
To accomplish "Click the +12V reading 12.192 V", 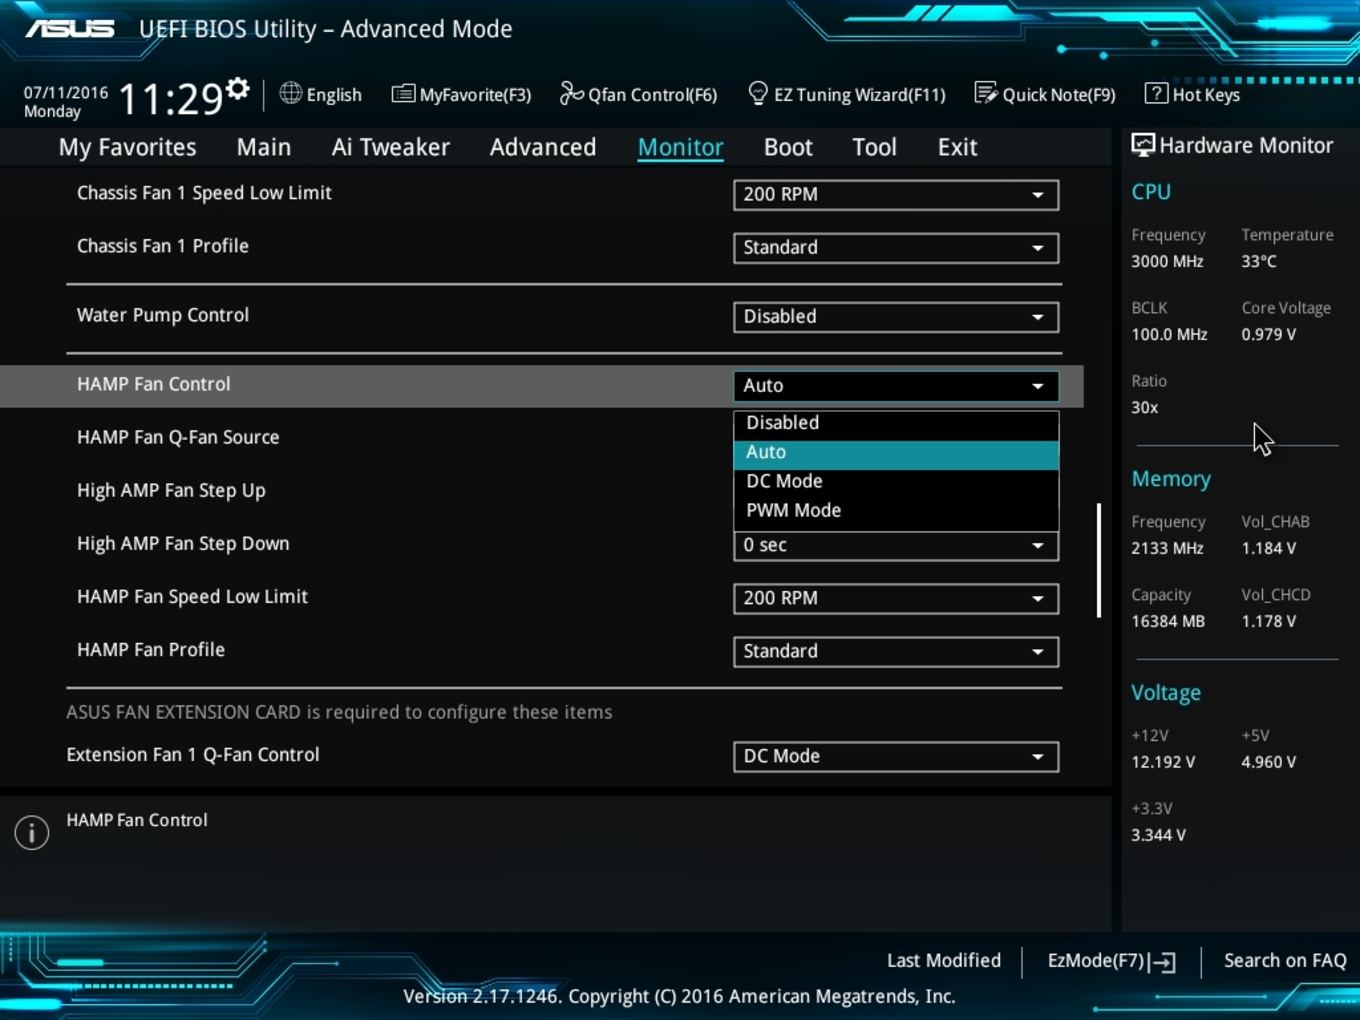I will (x=1163, y=762).
